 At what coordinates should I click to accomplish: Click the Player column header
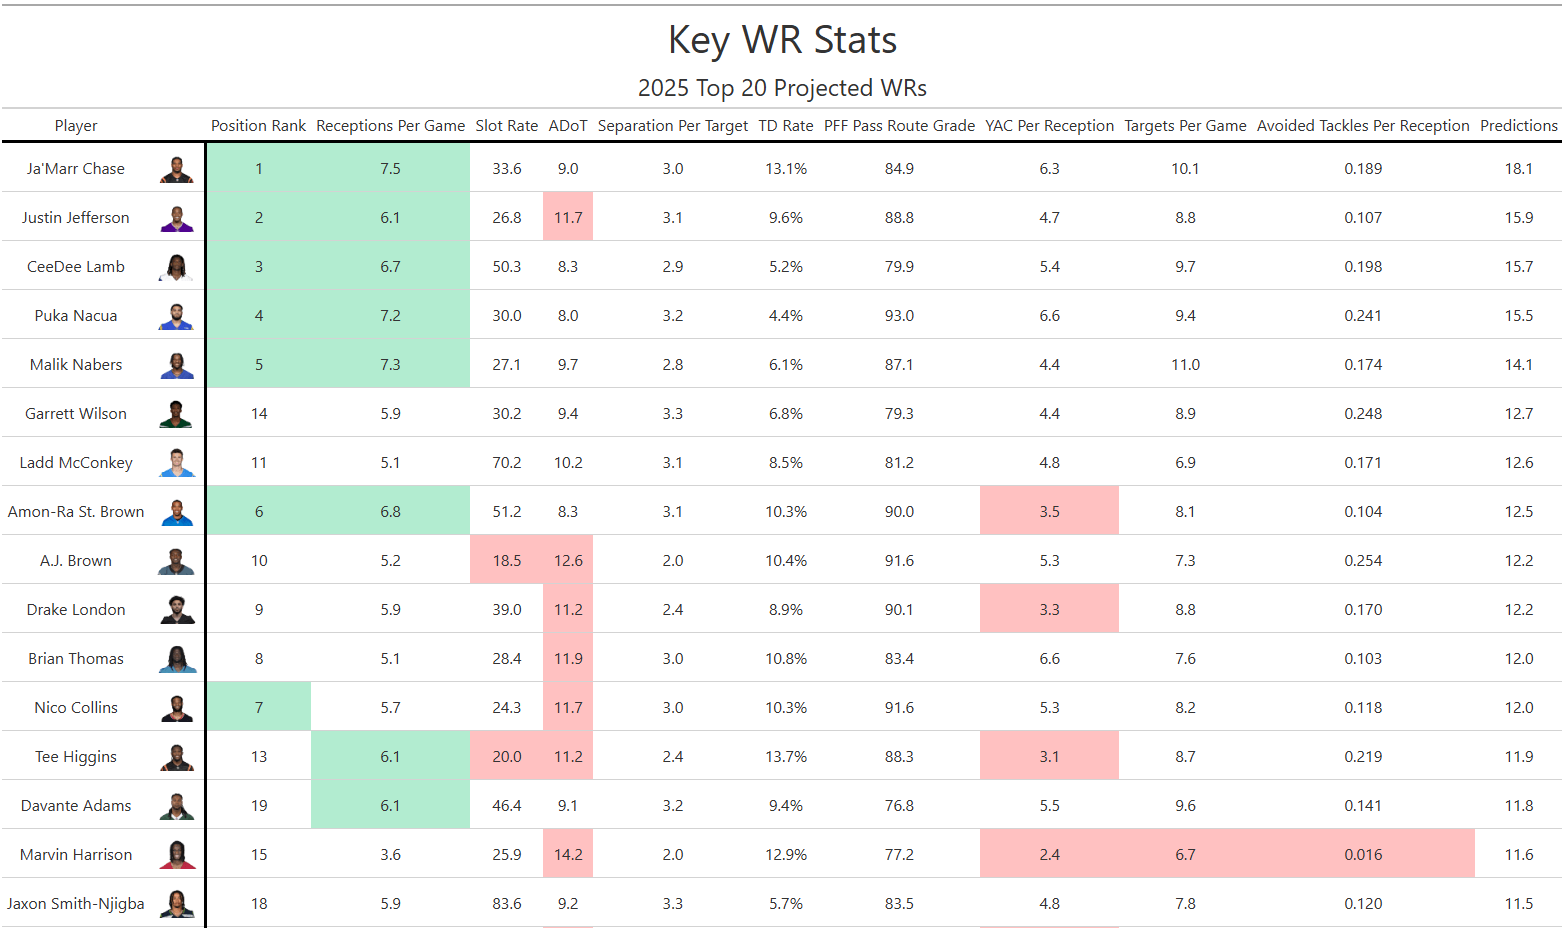click(76, 126)
